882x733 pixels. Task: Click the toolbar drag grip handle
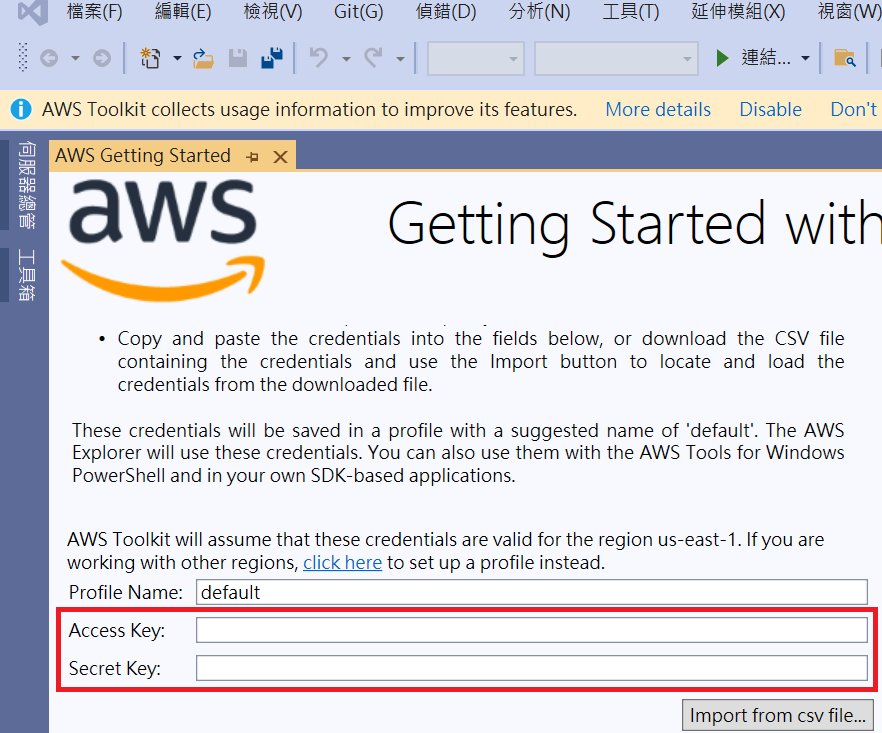22,57
